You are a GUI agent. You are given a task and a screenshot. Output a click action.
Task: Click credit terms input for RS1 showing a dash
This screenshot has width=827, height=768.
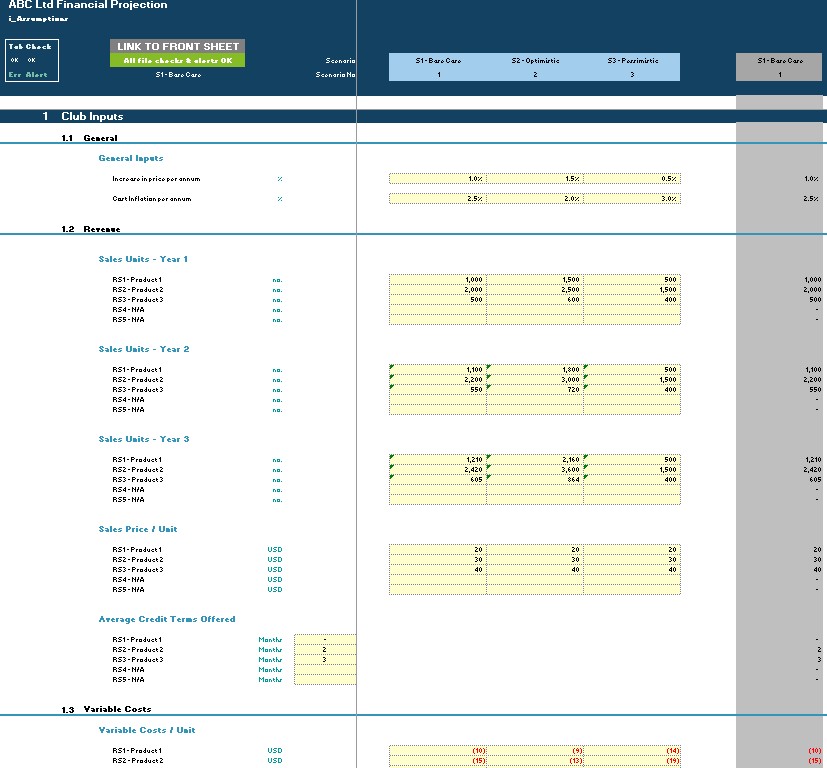[325, 640]
